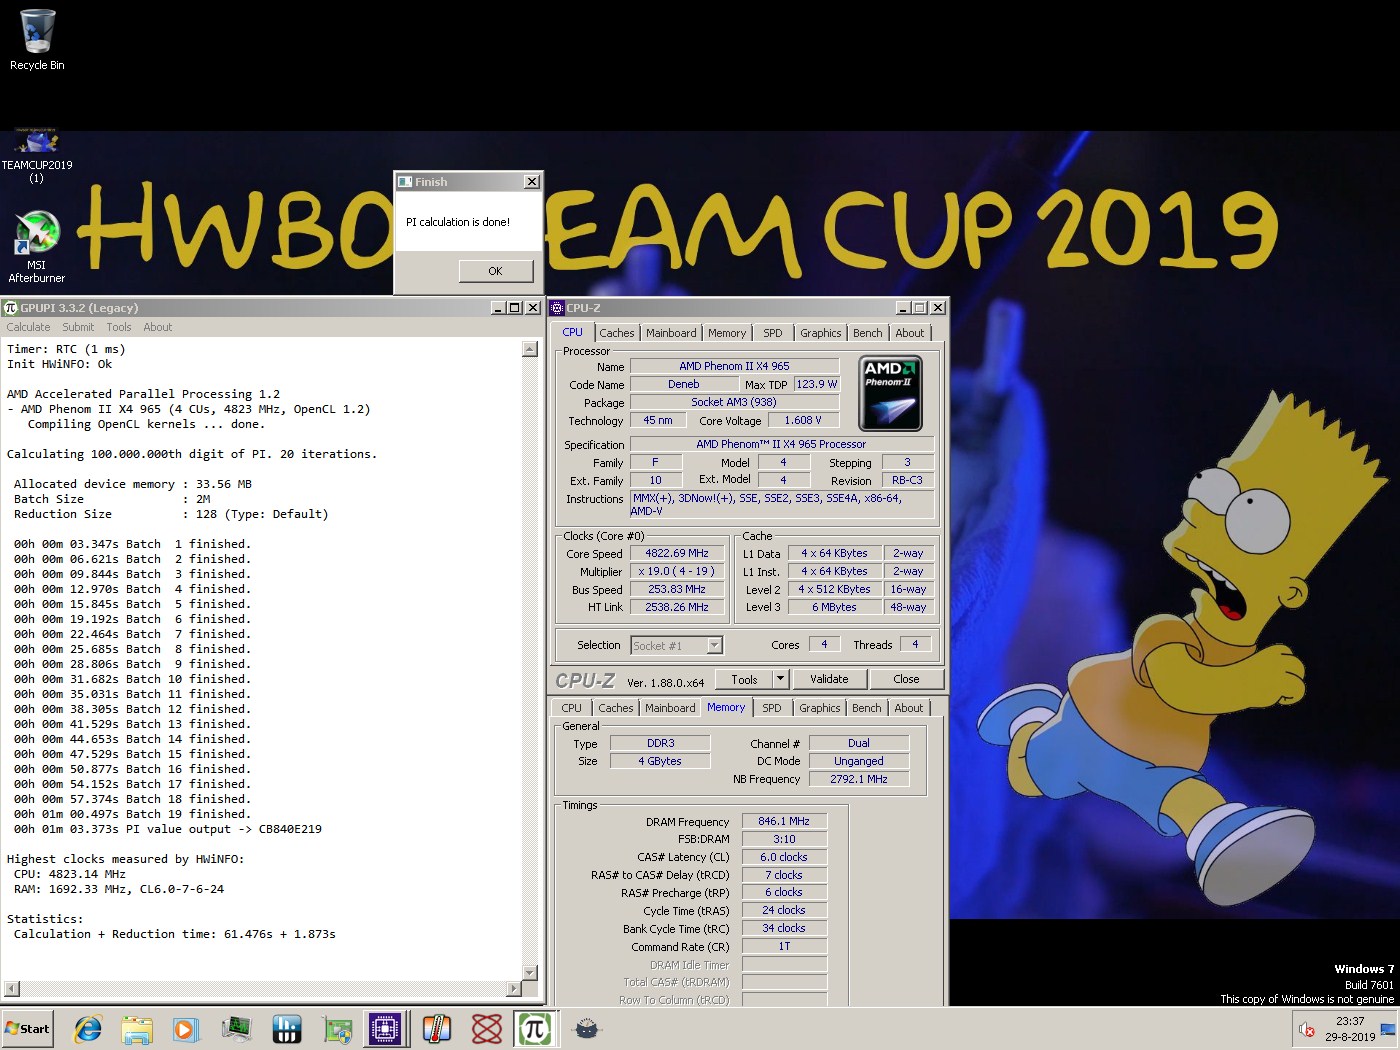Select the active Memory tab in lower panel
The image size is (1400, 1050).
[x=726, y=707]
